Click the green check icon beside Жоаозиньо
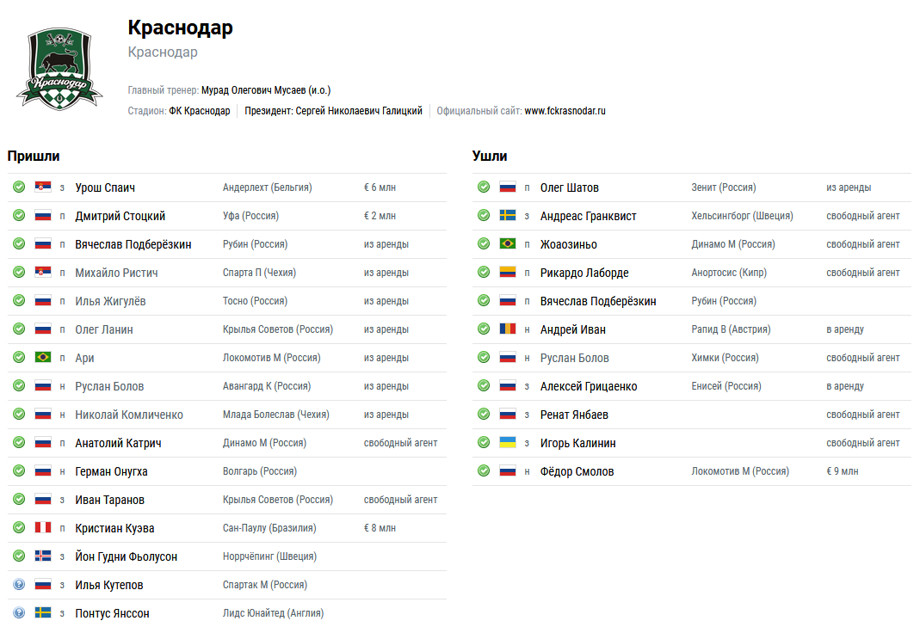This screenshot has height=627, width=920. (483, 243)
